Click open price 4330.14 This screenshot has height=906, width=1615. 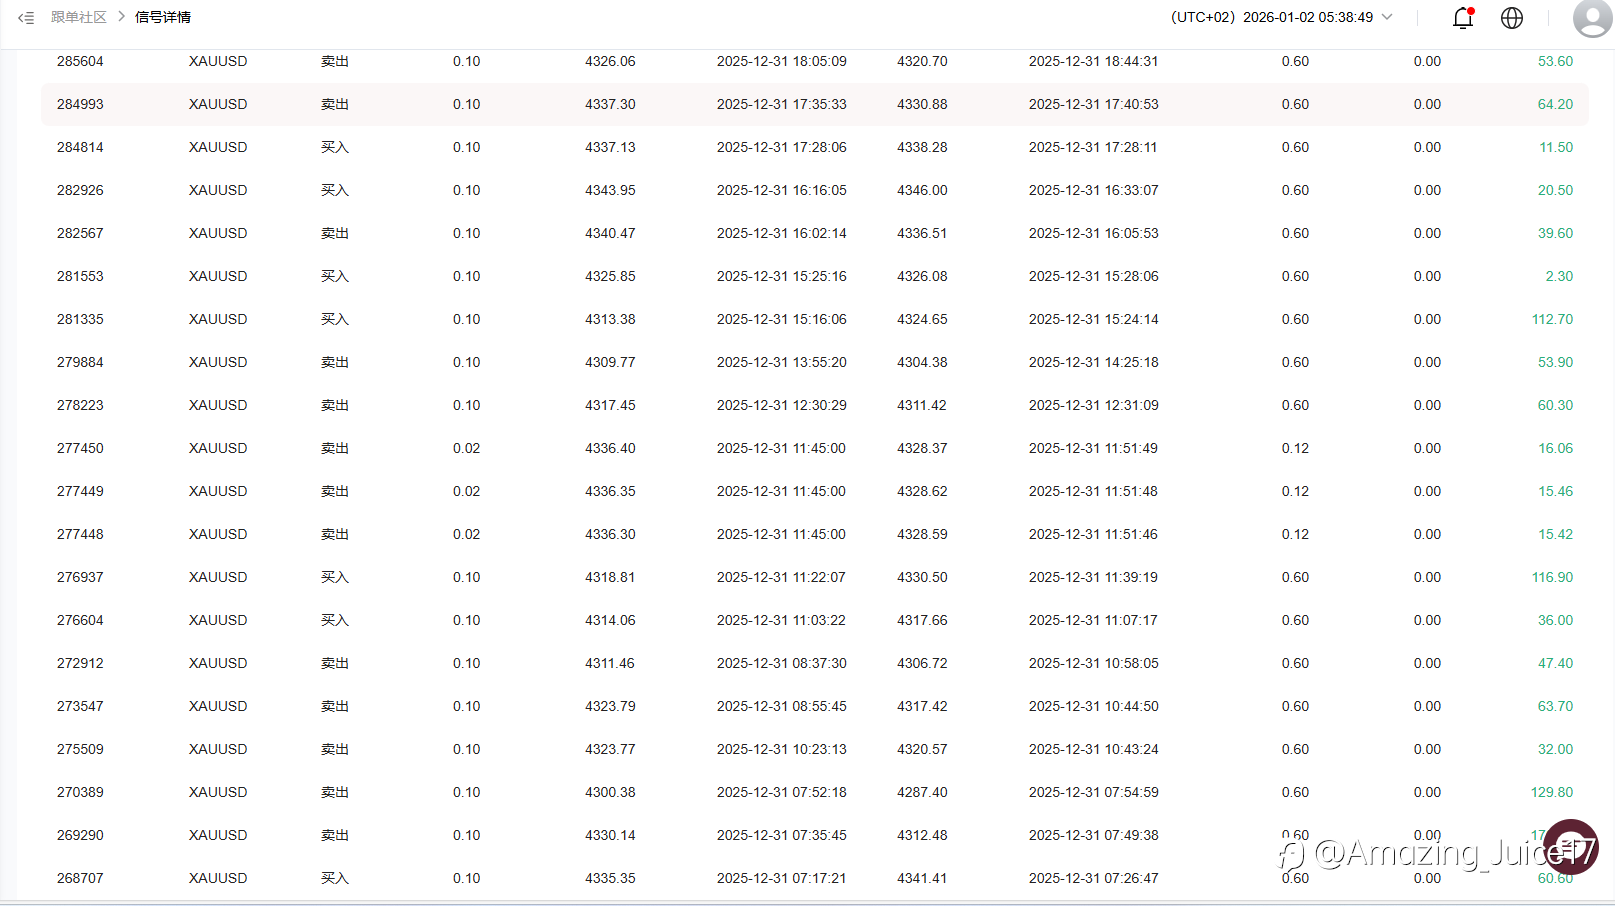[610, 835]
